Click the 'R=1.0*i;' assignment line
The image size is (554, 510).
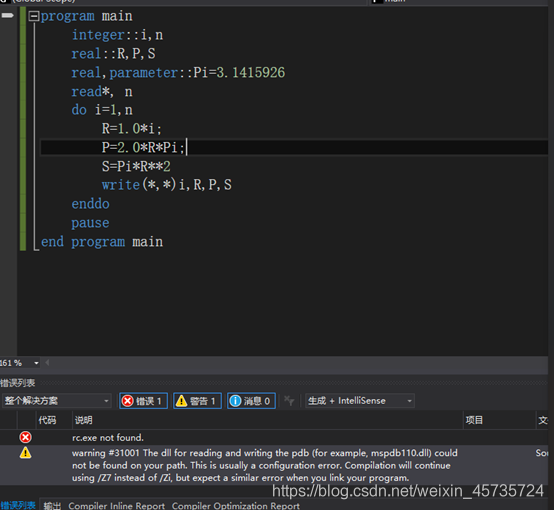tap(131, 129)
